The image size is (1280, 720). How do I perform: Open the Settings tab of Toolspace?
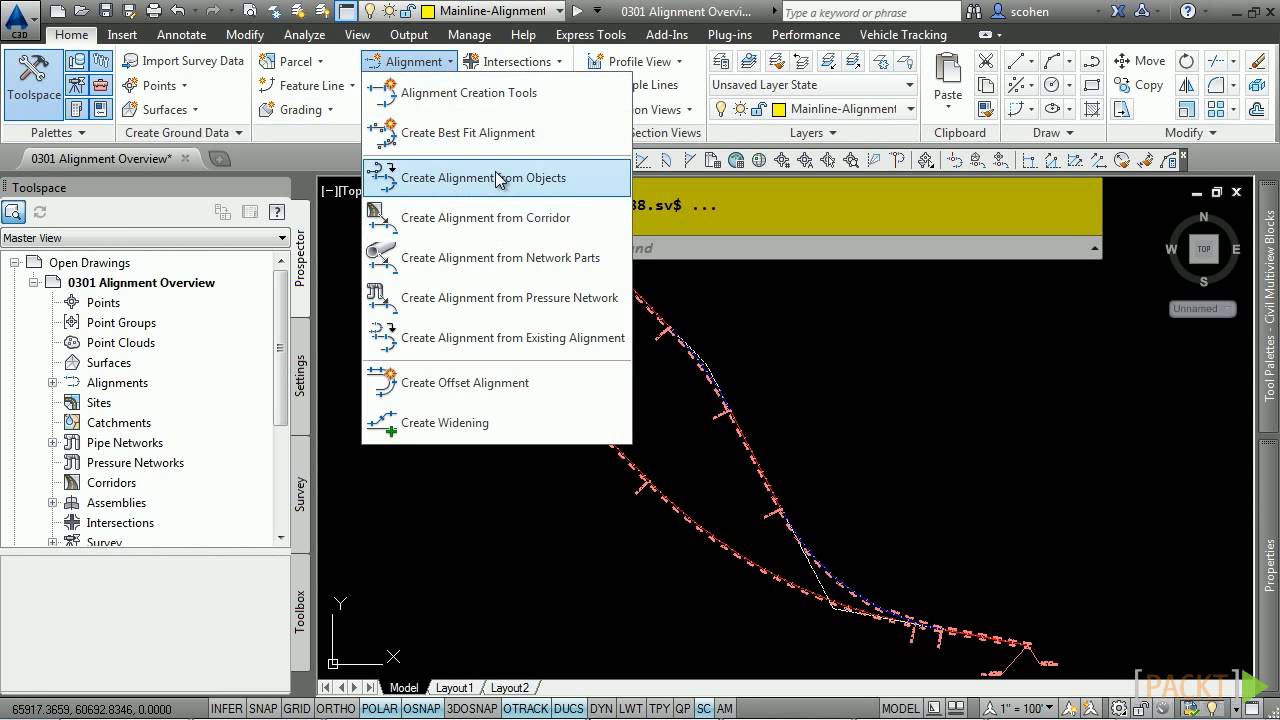[x=300, y=375]
